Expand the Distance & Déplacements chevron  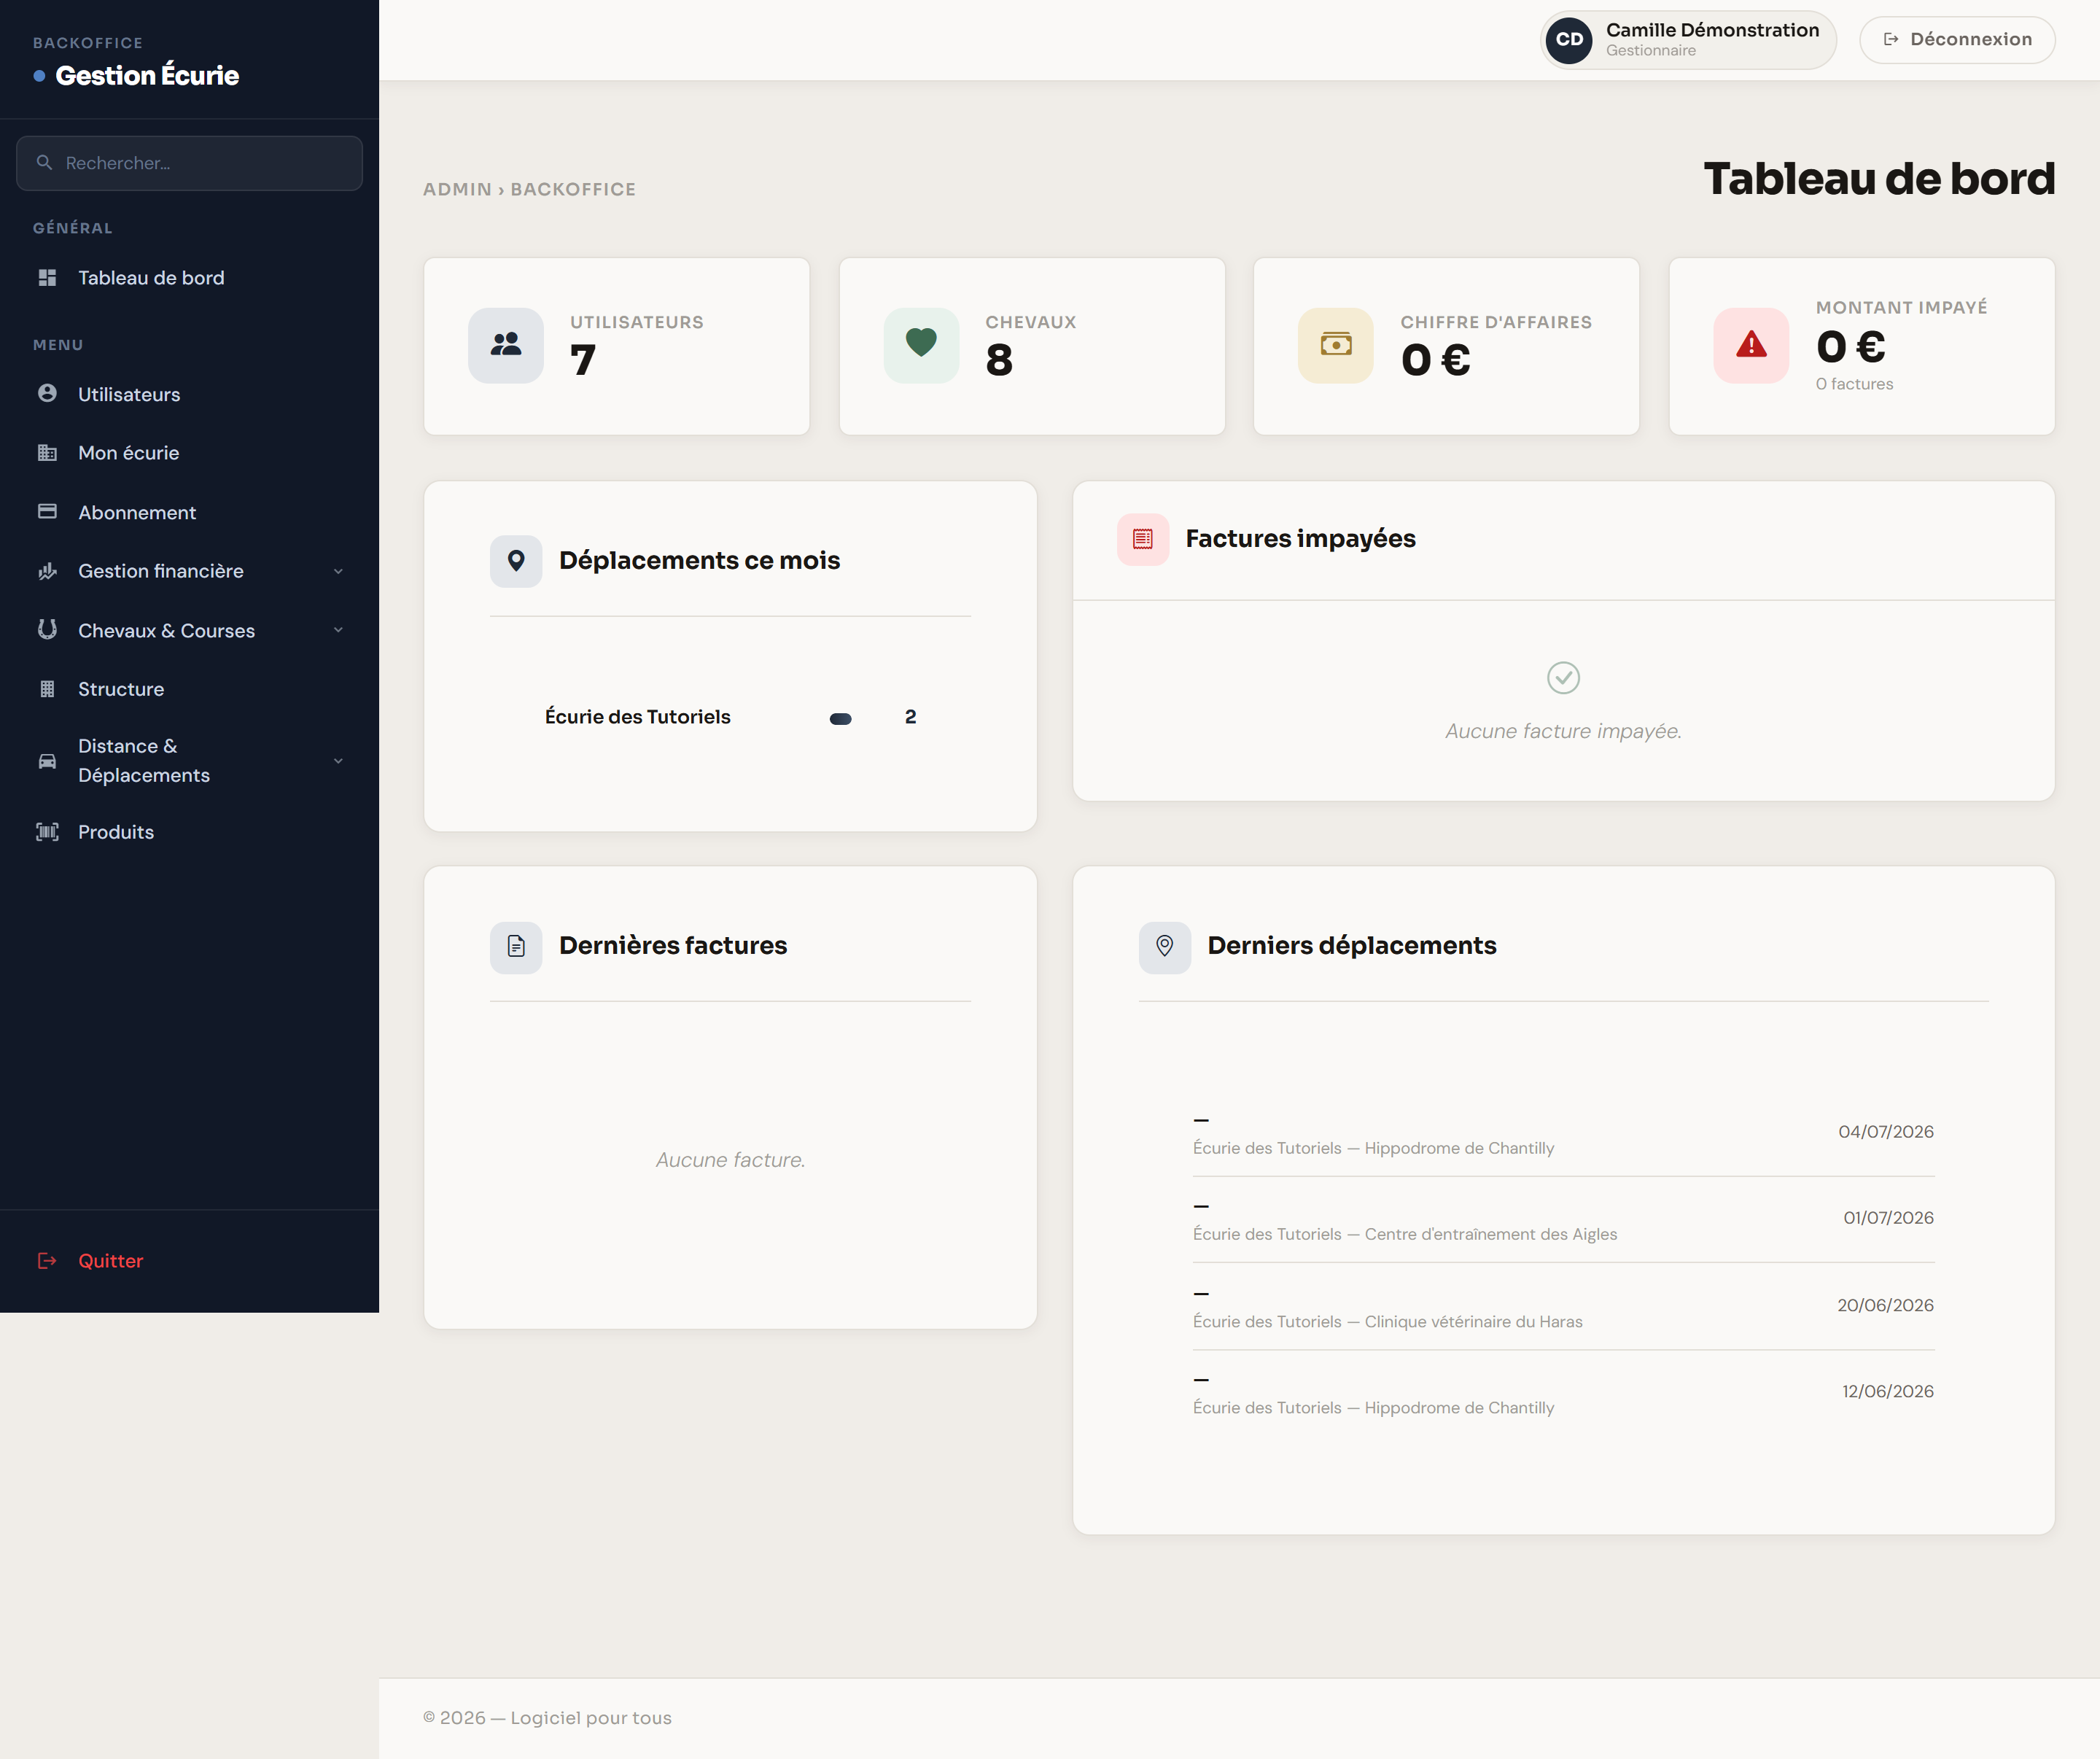click(x=338, y=761)
